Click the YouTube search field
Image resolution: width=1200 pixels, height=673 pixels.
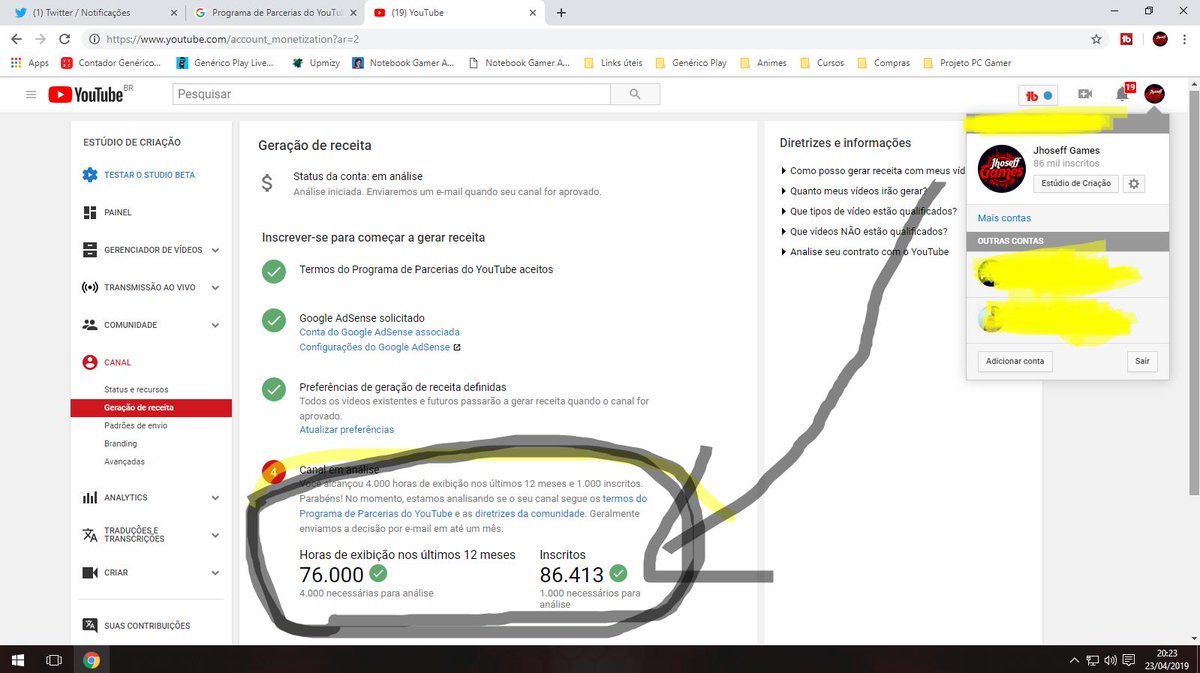391,94
